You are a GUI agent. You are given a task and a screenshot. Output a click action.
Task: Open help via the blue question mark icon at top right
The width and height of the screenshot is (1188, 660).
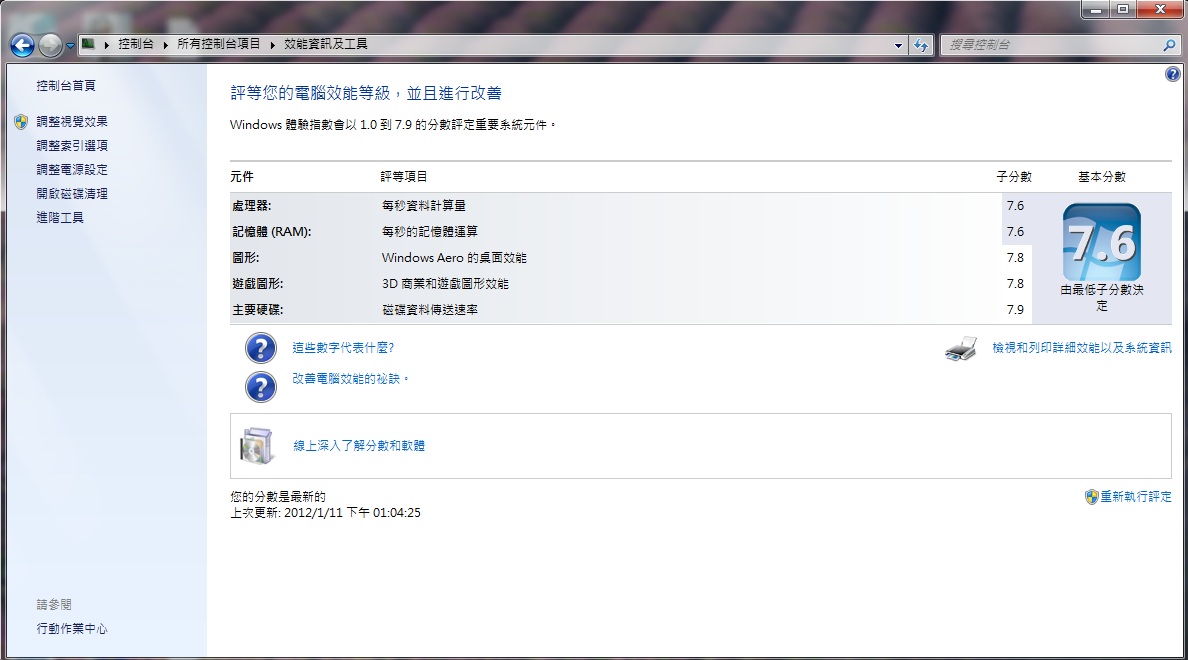[x=1173, y=75]
